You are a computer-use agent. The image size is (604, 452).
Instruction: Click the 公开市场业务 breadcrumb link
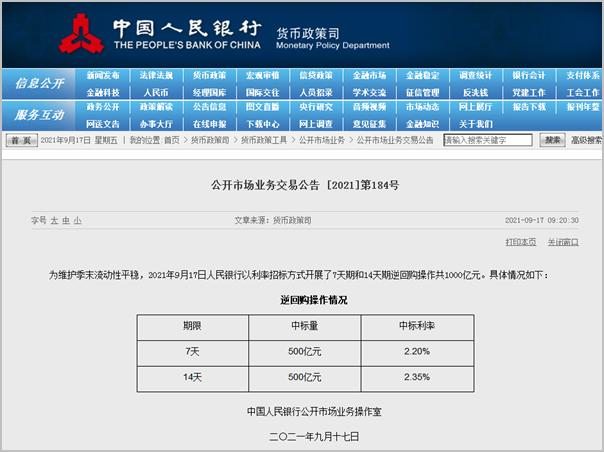322,141
